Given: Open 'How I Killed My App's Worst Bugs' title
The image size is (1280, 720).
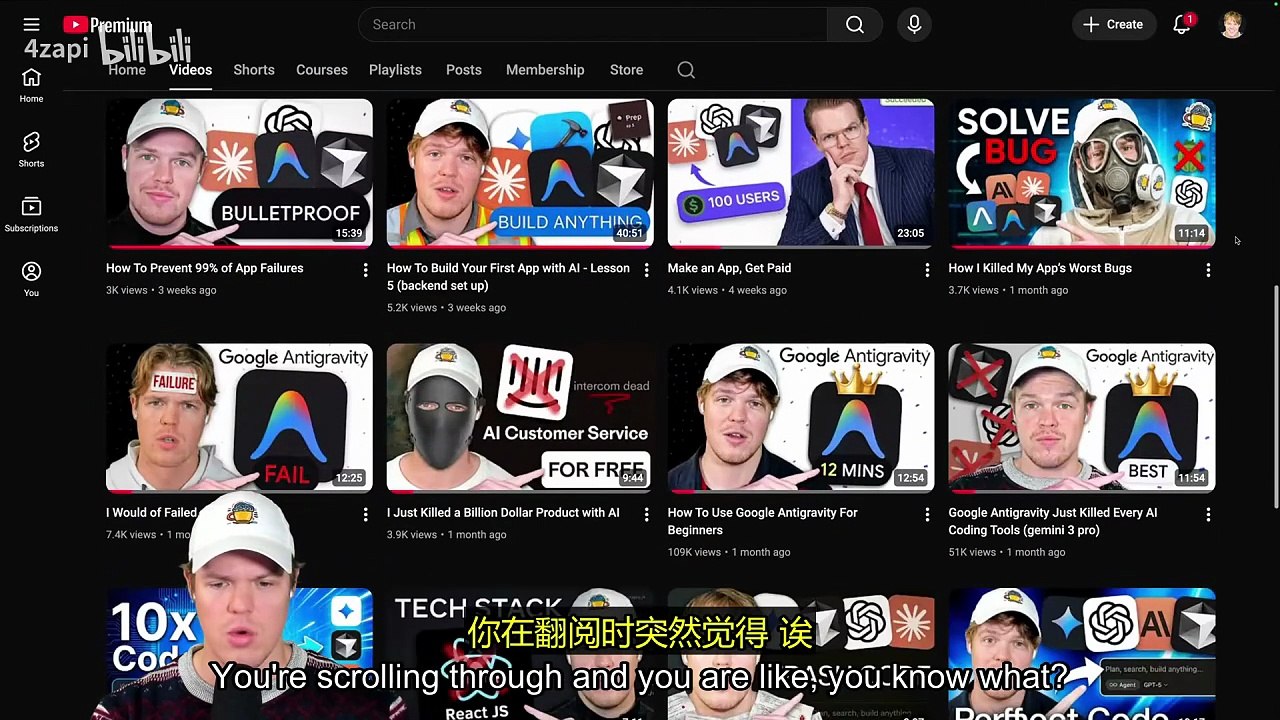Looking at the screenshot, I should tap(1040, 268).
